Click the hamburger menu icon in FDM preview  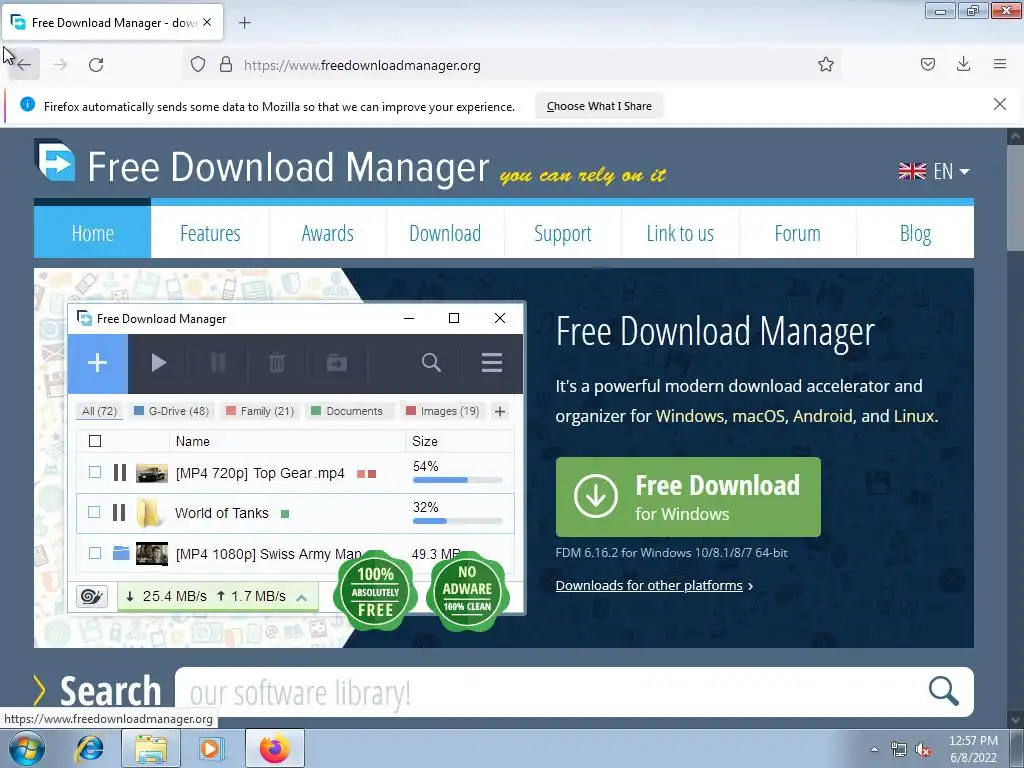click(492, 363)
